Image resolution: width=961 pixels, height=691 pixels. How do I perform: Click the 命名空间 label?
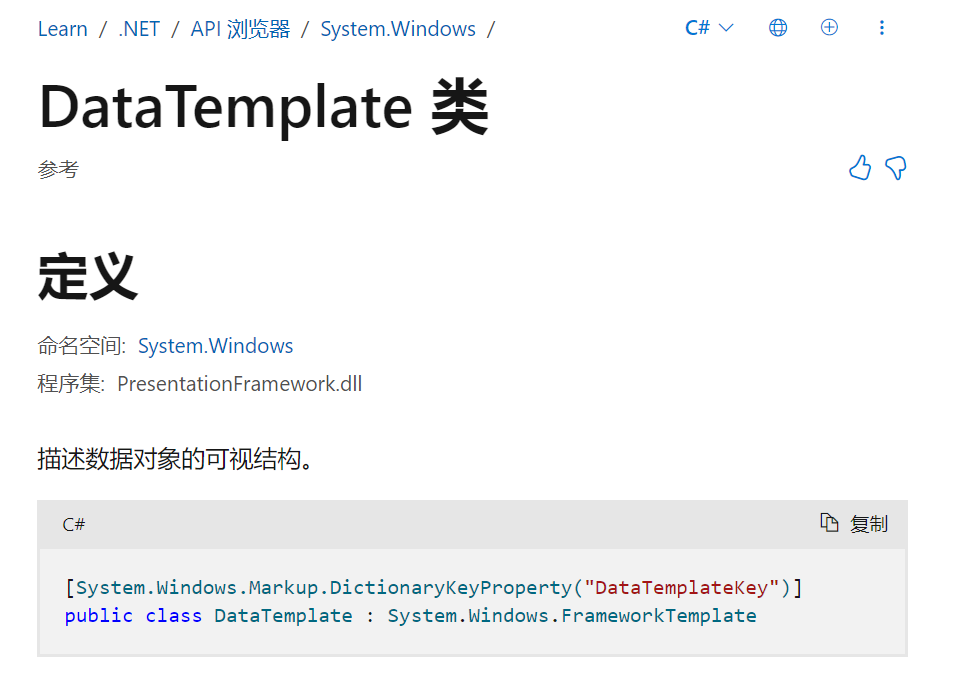(81, 346)
